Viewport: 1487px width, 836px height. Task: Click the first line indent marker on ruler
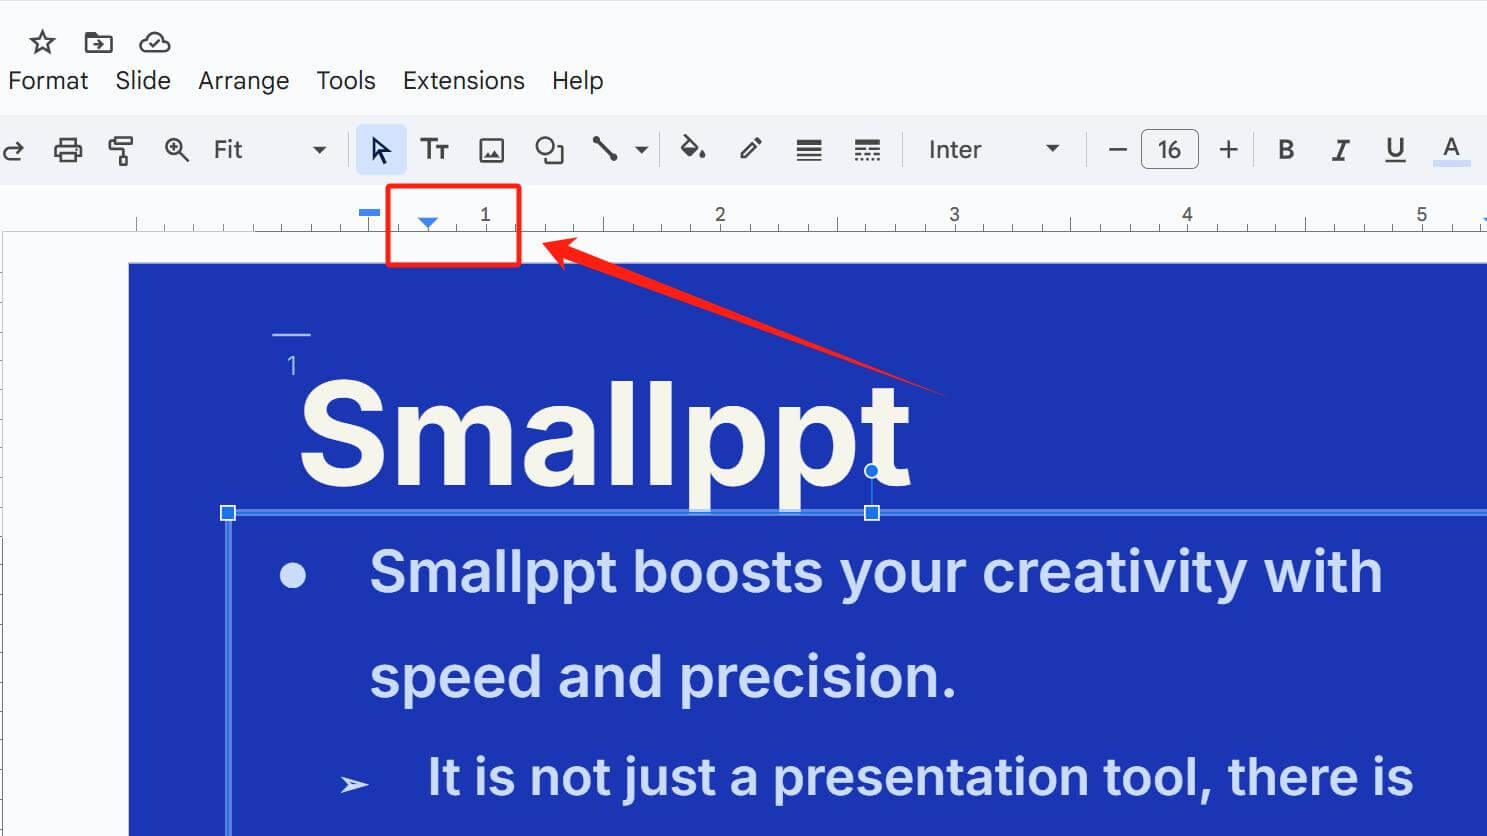click(x=369, y=212)
